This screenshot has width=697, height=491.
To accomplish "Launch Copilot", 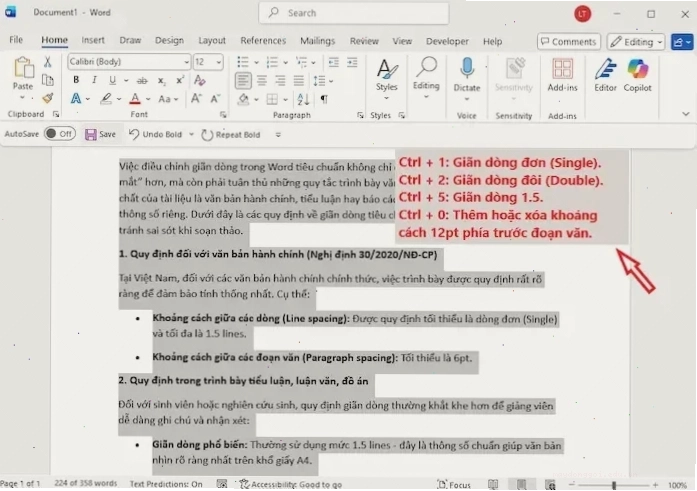I will 637,76.
